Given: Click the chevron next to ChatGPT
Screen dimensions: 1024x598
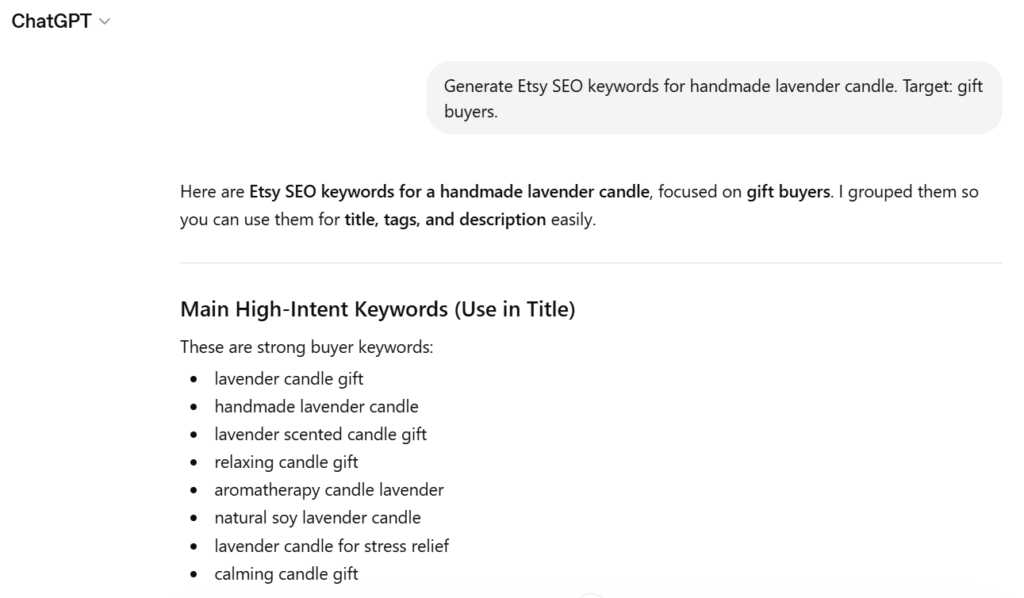Looking at the screenshot, I should pos(106,22).
